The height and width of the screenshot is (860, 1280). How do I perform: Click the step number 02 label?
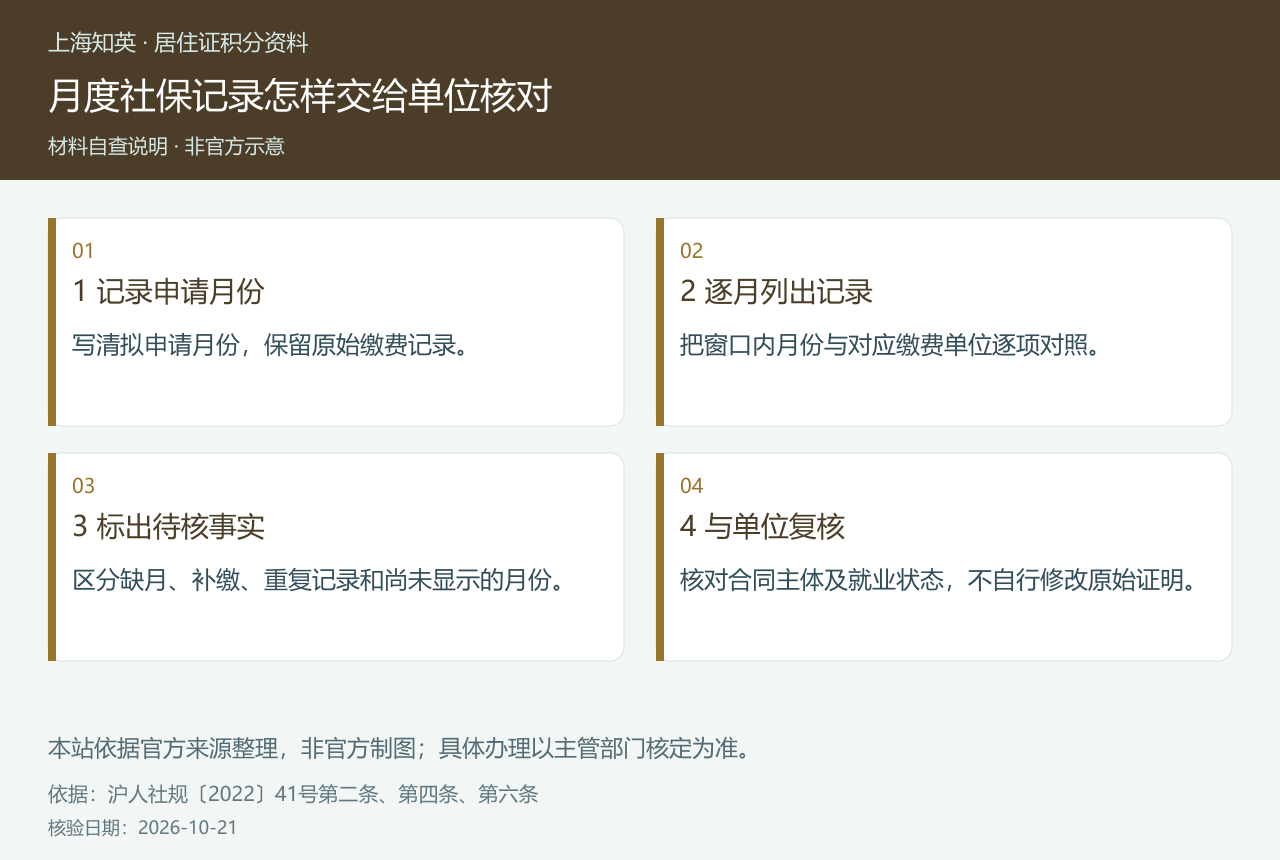[x=691, y=251]
